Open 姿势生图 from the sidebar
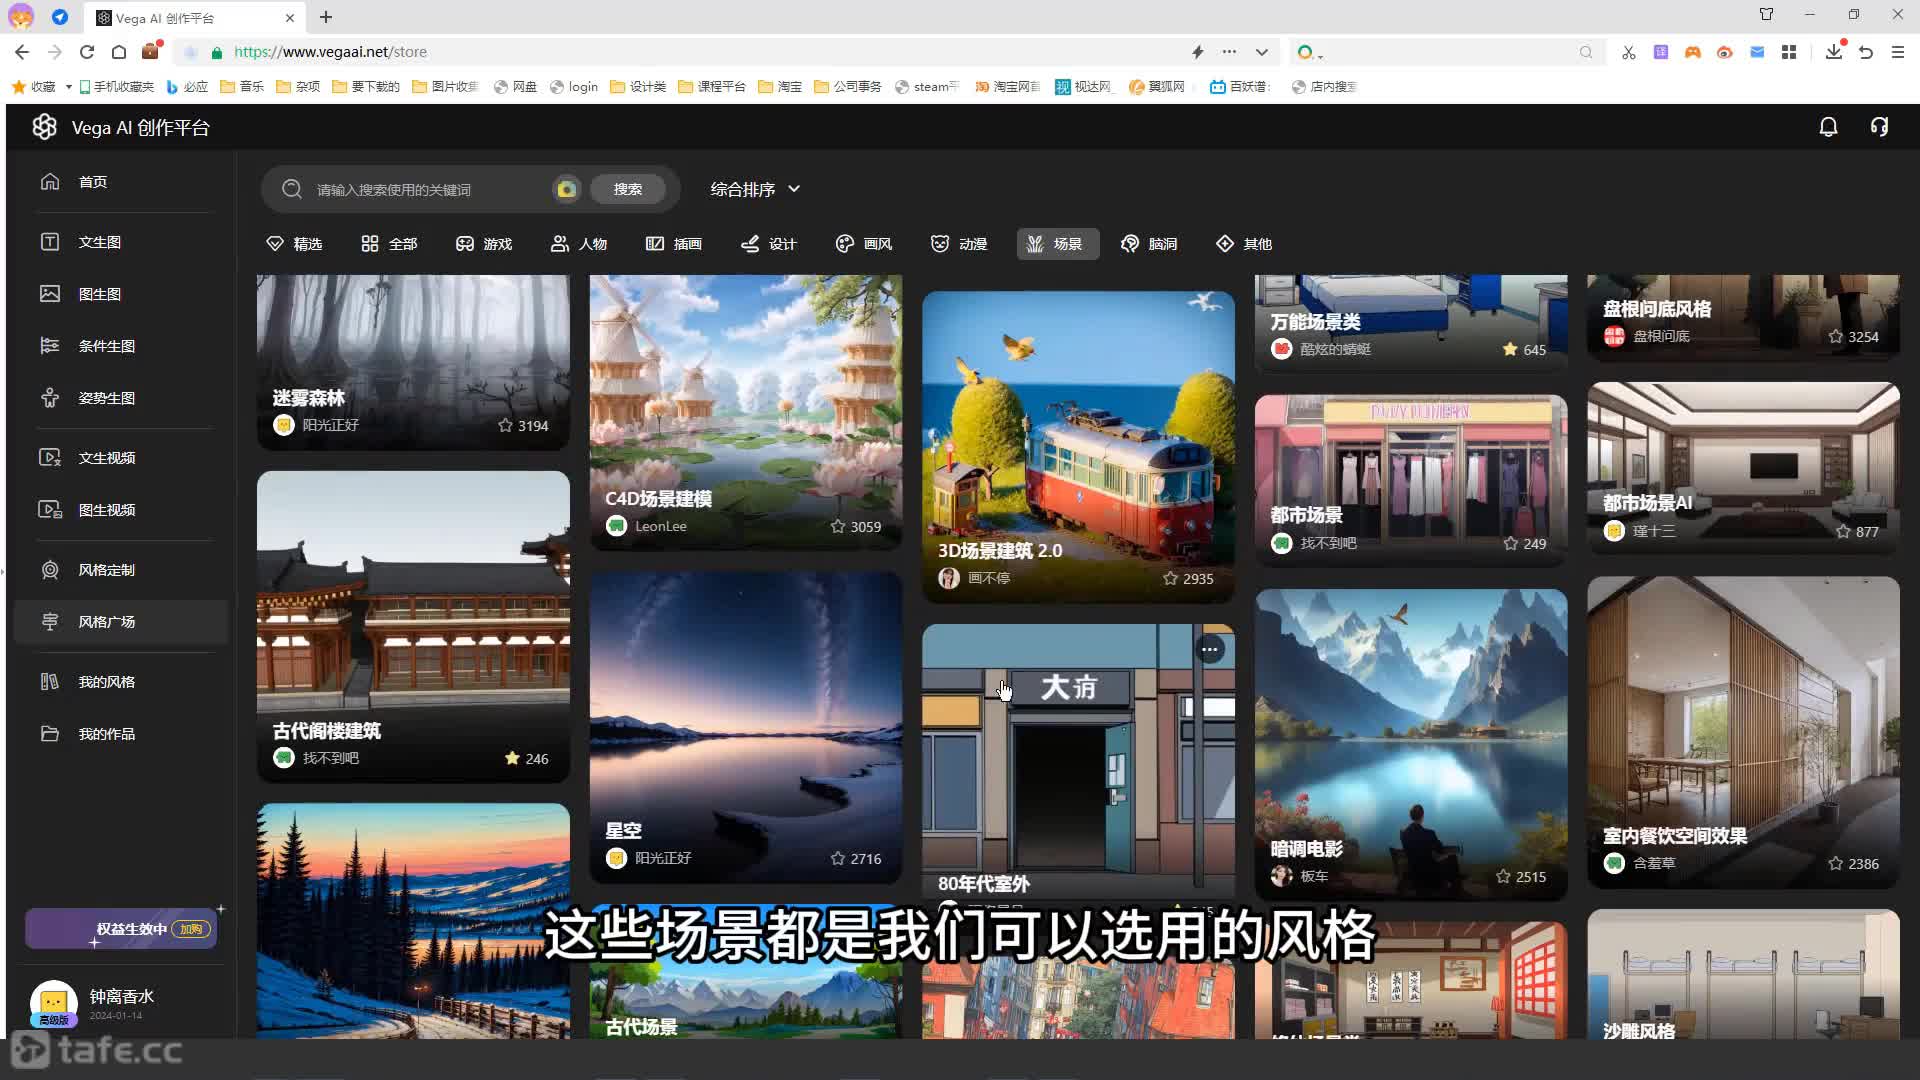This screenshot has width=1920, height=1080. [106, 398]
